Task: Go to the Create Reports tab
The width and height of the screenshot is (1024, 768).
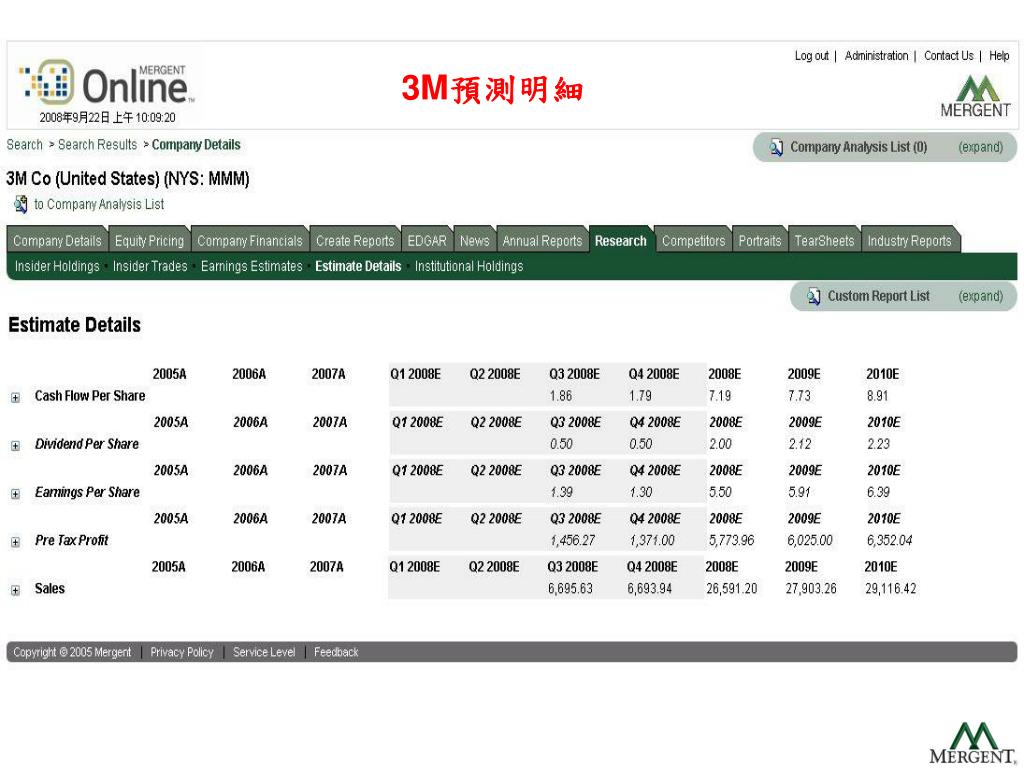Action: [x=355, y=241]
